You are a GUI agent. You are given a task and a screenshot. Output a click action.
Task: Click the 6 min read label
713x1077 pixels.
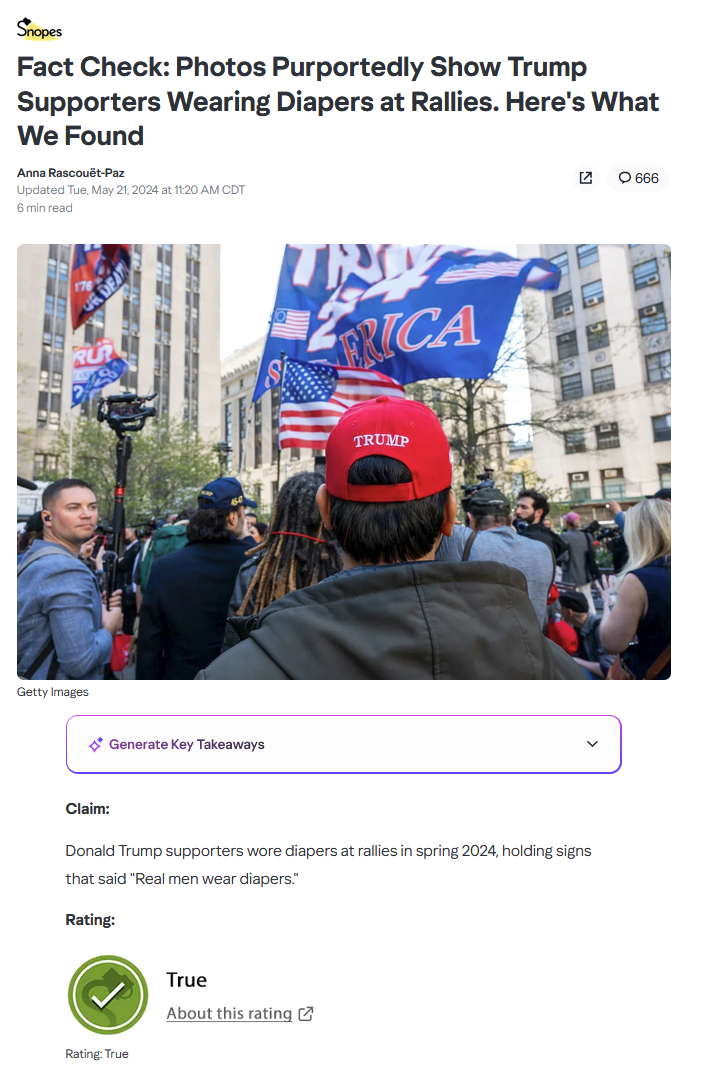pyautogui.click(x=45, y=207)
